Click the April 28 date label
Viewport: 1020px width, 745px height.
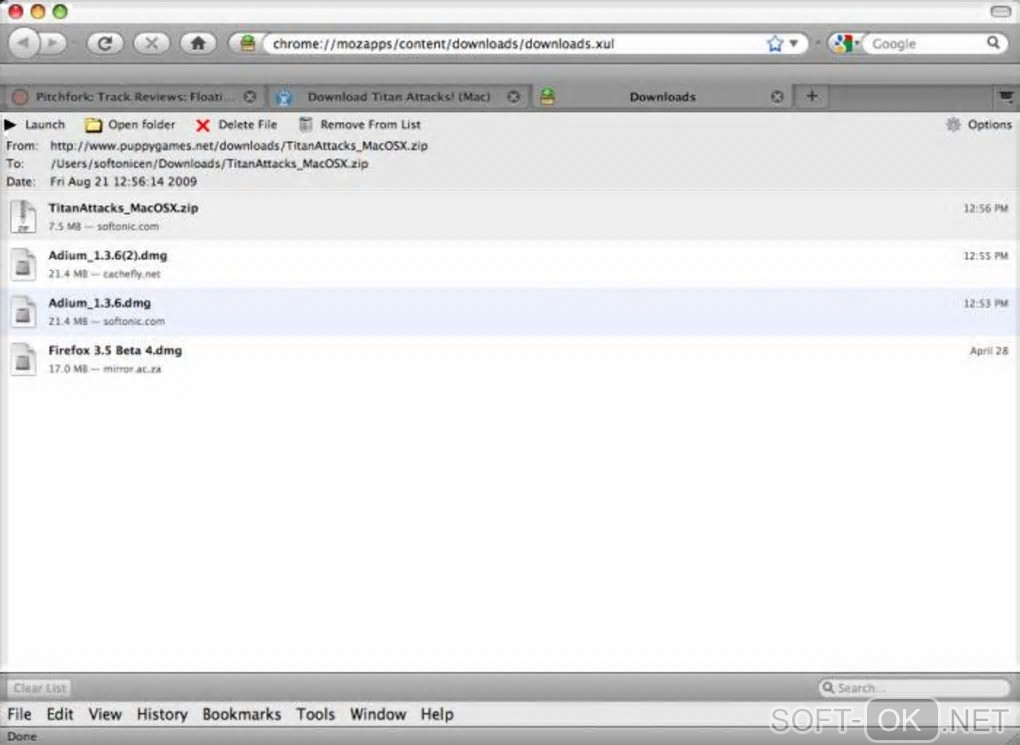point(989,351)
